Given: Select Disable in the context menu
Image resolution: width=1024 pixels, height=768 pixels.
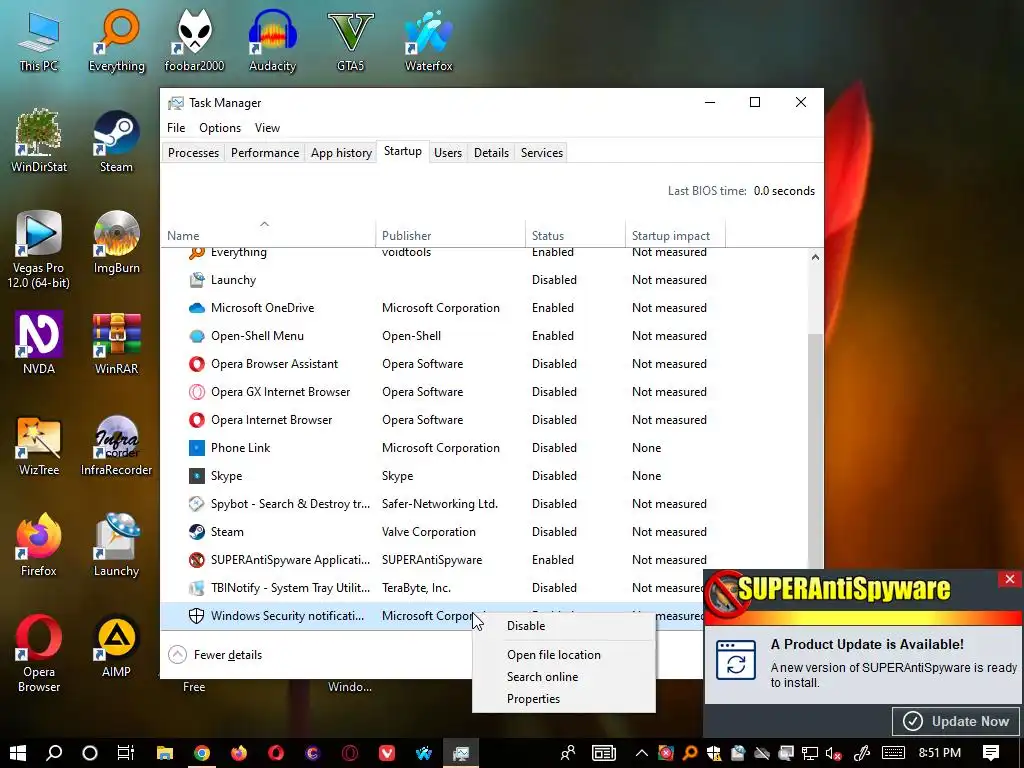Looking at the screenshot, I should coord(526,626).
